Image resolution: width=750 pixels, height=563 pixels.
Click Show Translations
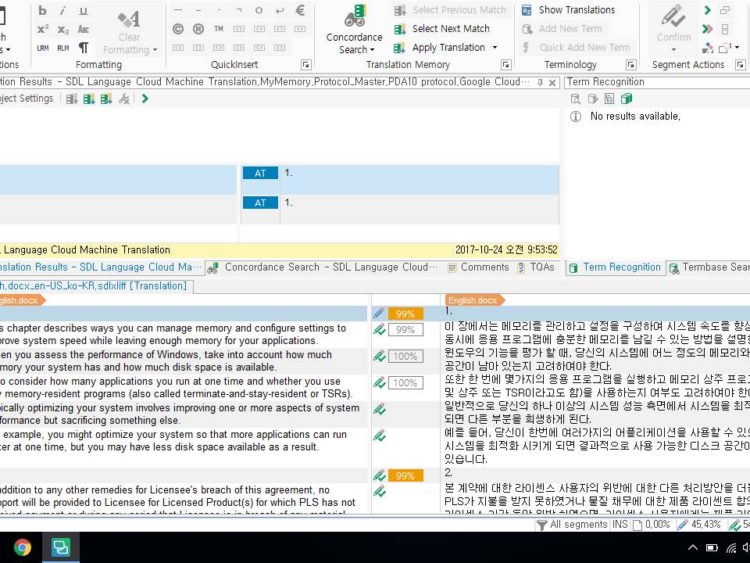[569, 10]
